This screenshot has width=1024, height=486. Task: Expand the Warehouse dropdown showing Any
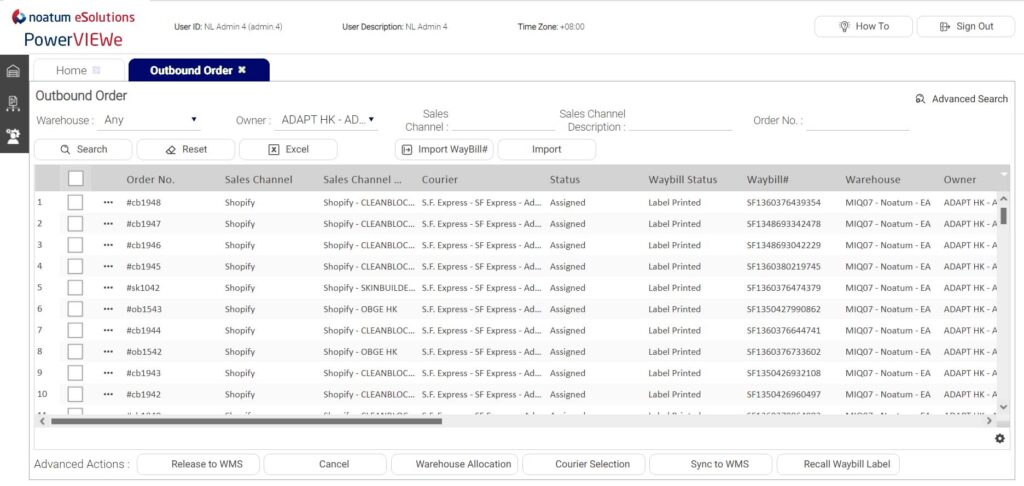tap(150, 120)
